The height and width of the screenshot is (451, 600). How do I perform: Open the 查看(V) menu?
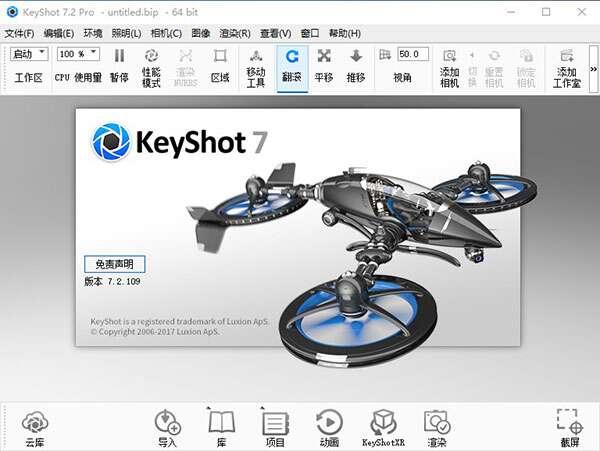point(276,34)
